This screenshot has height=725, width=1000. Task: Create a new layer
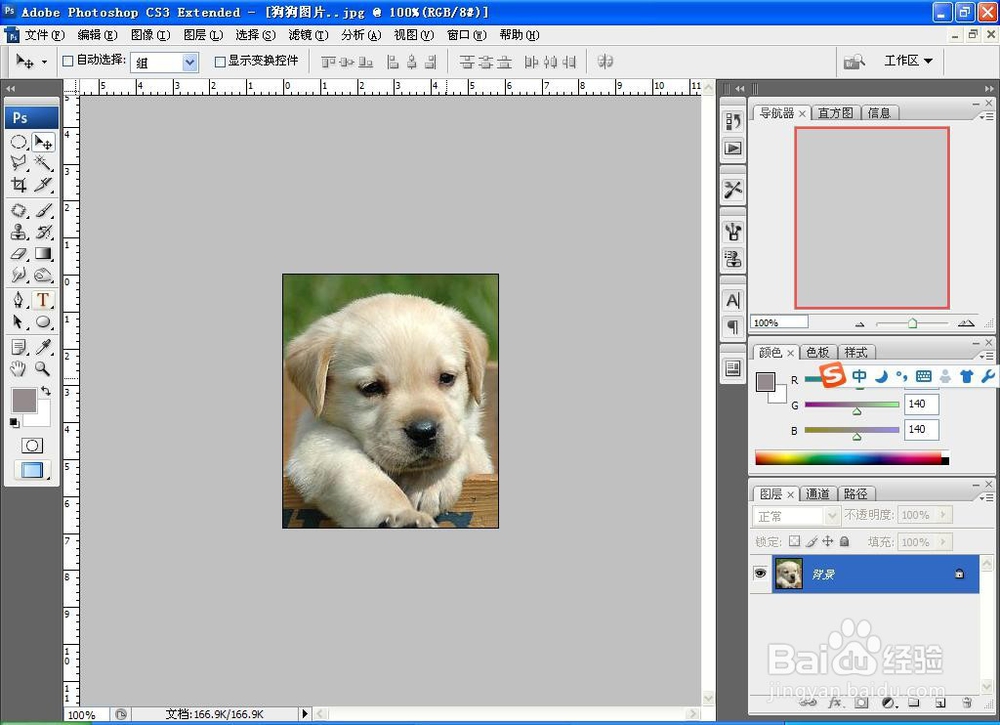(x=940, y=703)
